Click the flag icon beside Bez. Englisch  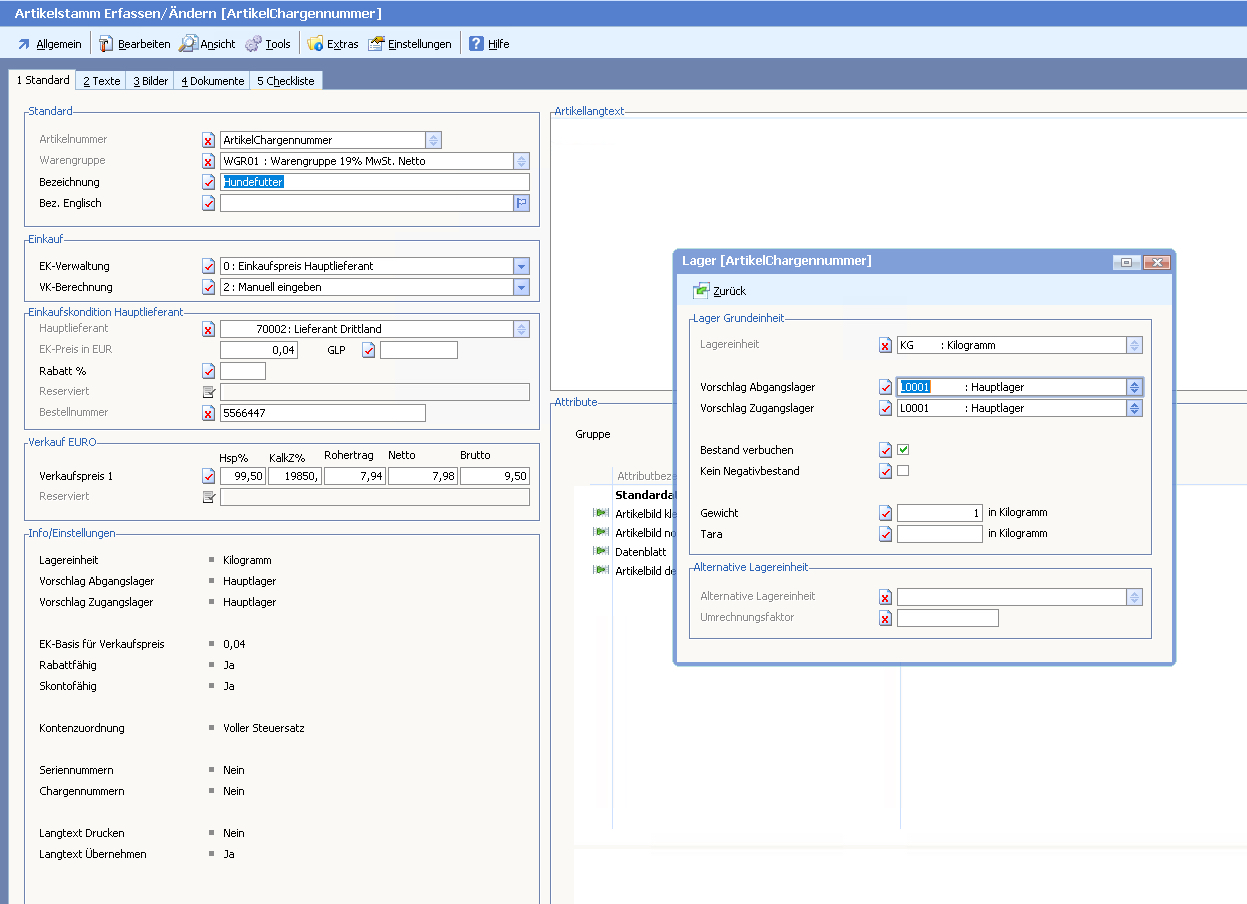(x=521, y=203)
